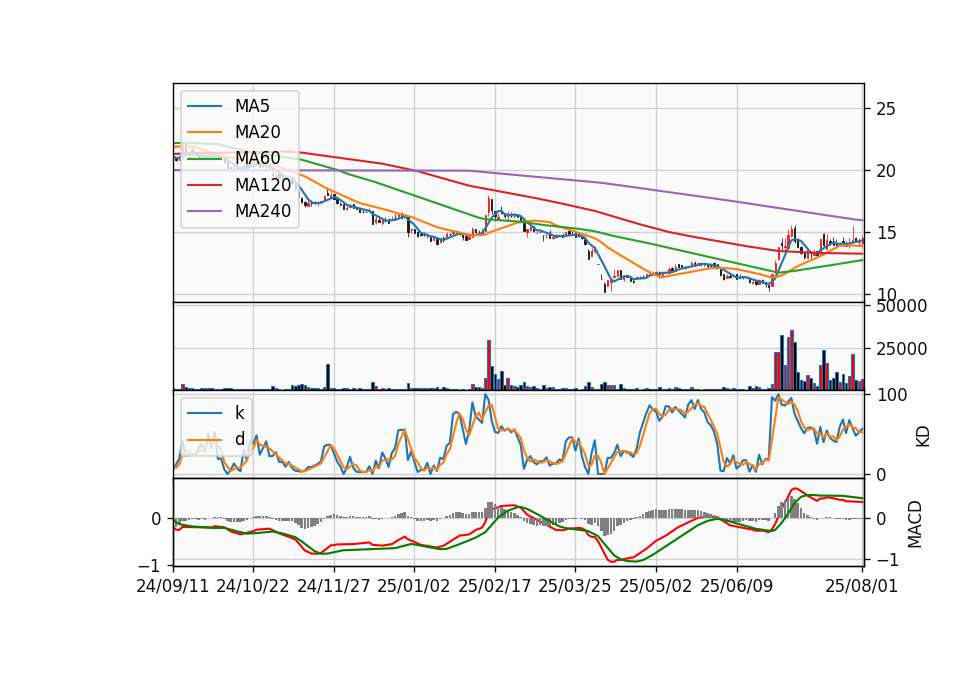
Task: Click the price axis value 20
Action: tap(886, 171)
